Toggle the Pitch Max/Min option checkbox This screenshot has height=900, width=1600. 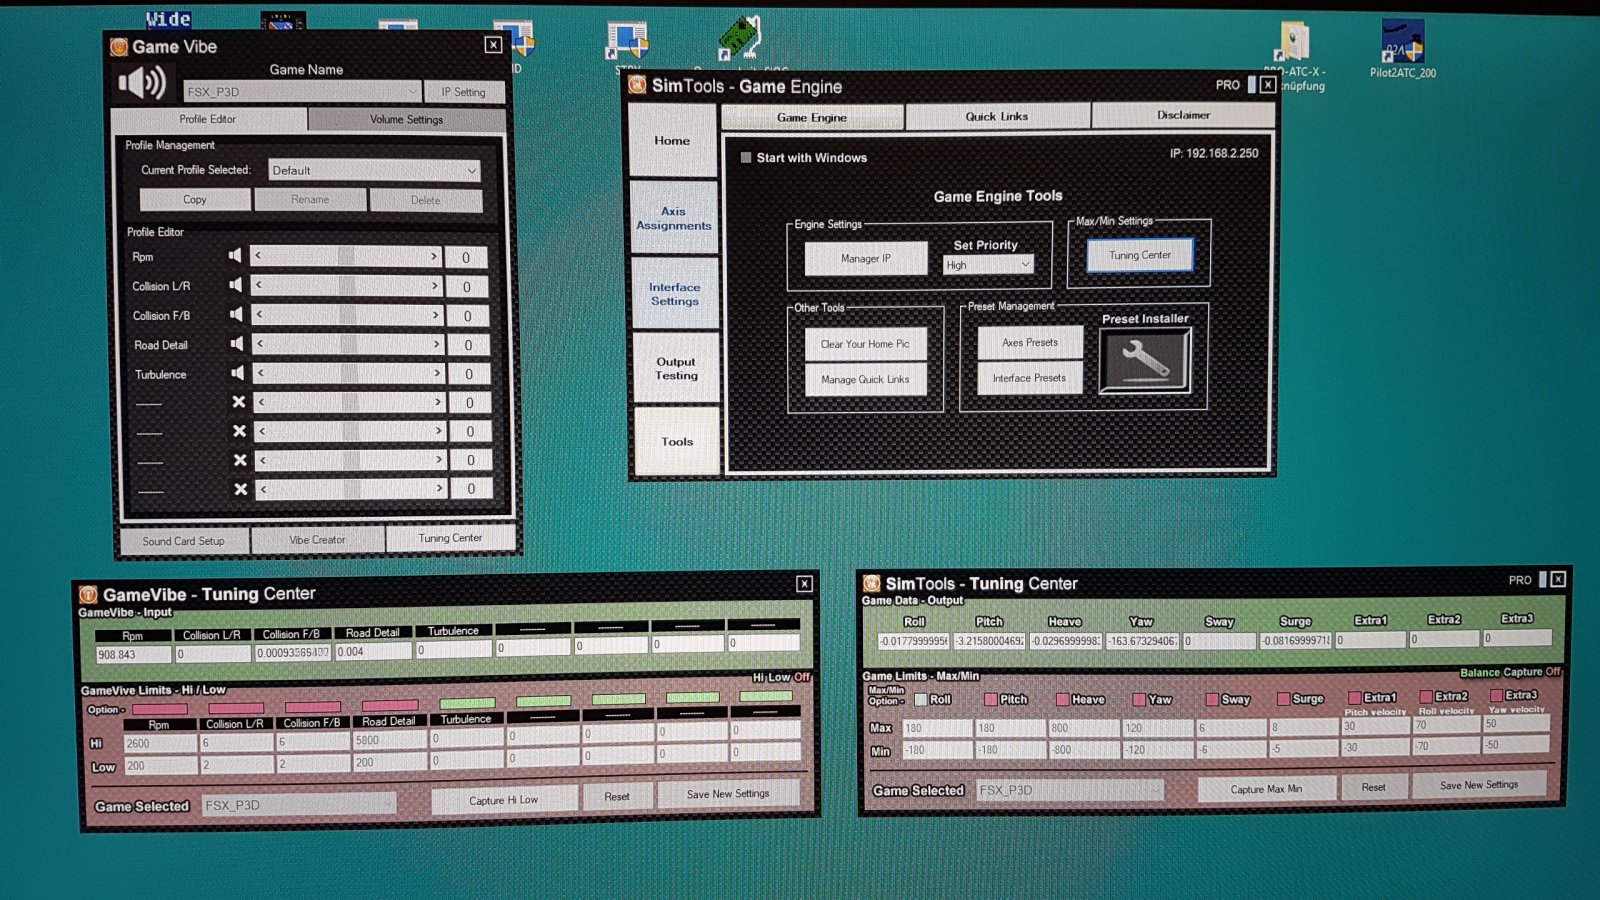991,700
